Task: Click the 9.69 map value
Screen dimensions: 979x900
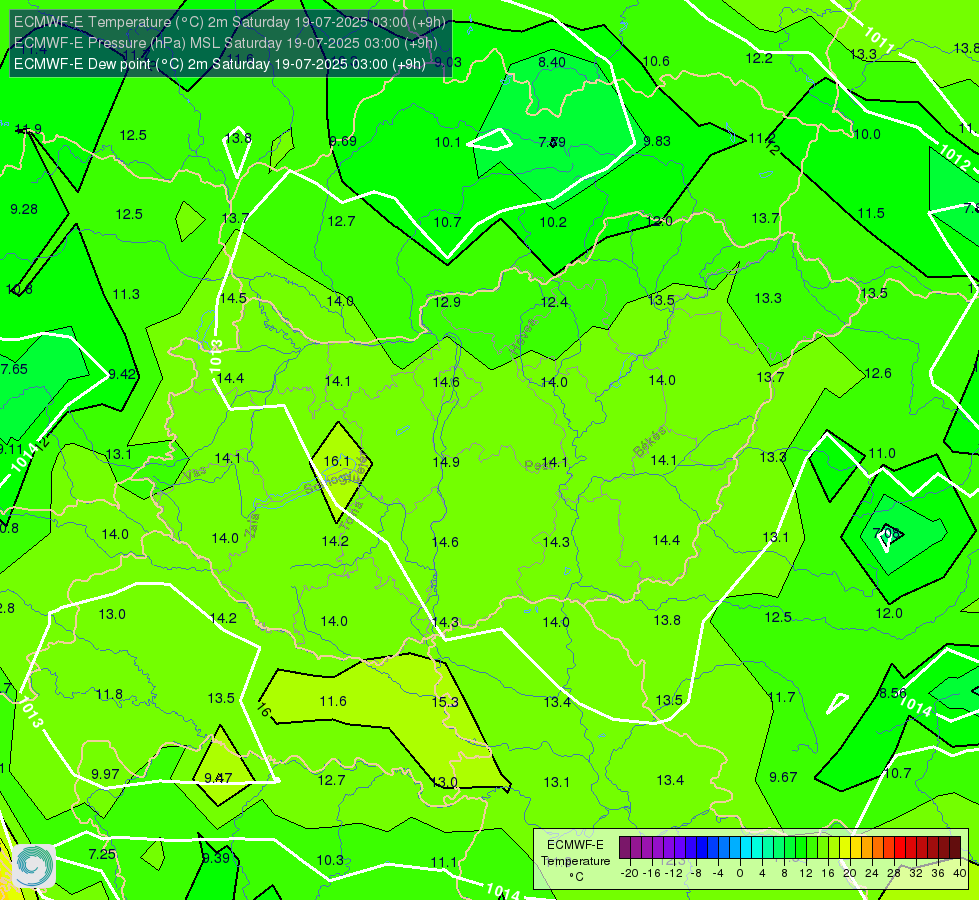Action: [343, 141]
